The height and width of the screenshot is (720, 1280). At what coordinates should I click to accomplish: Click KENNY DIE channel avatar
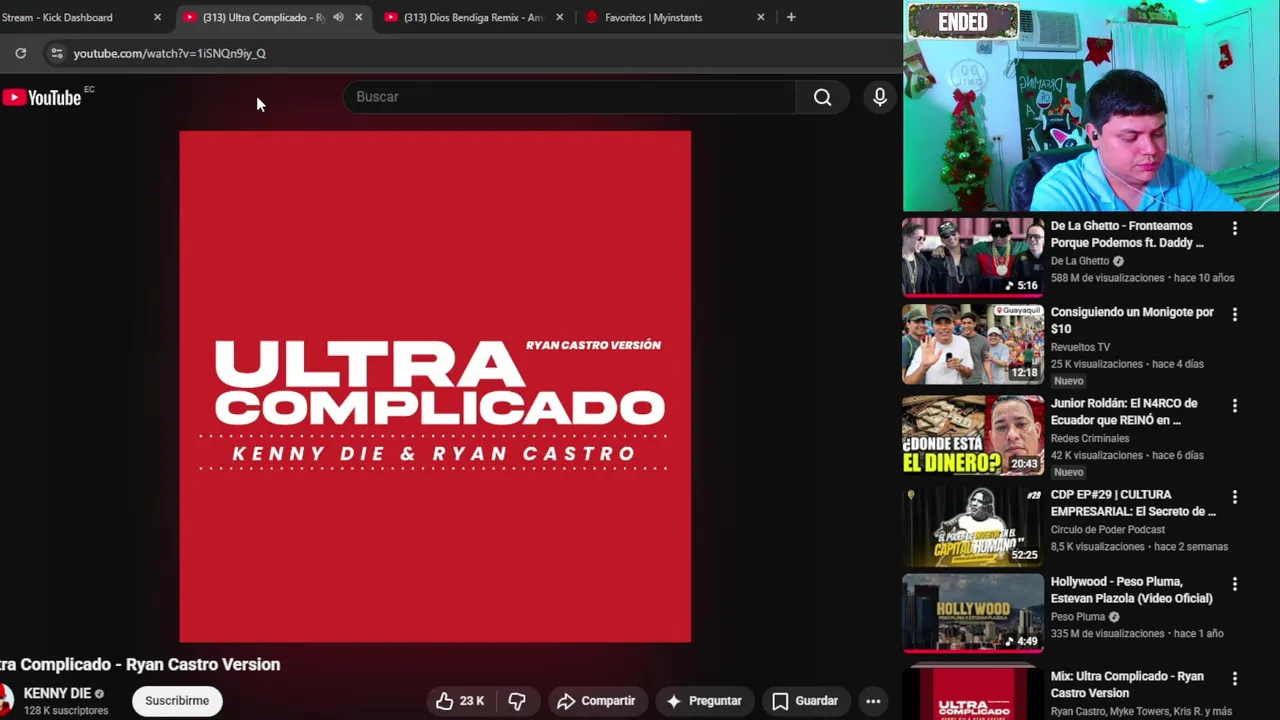(x=5, y=700)
